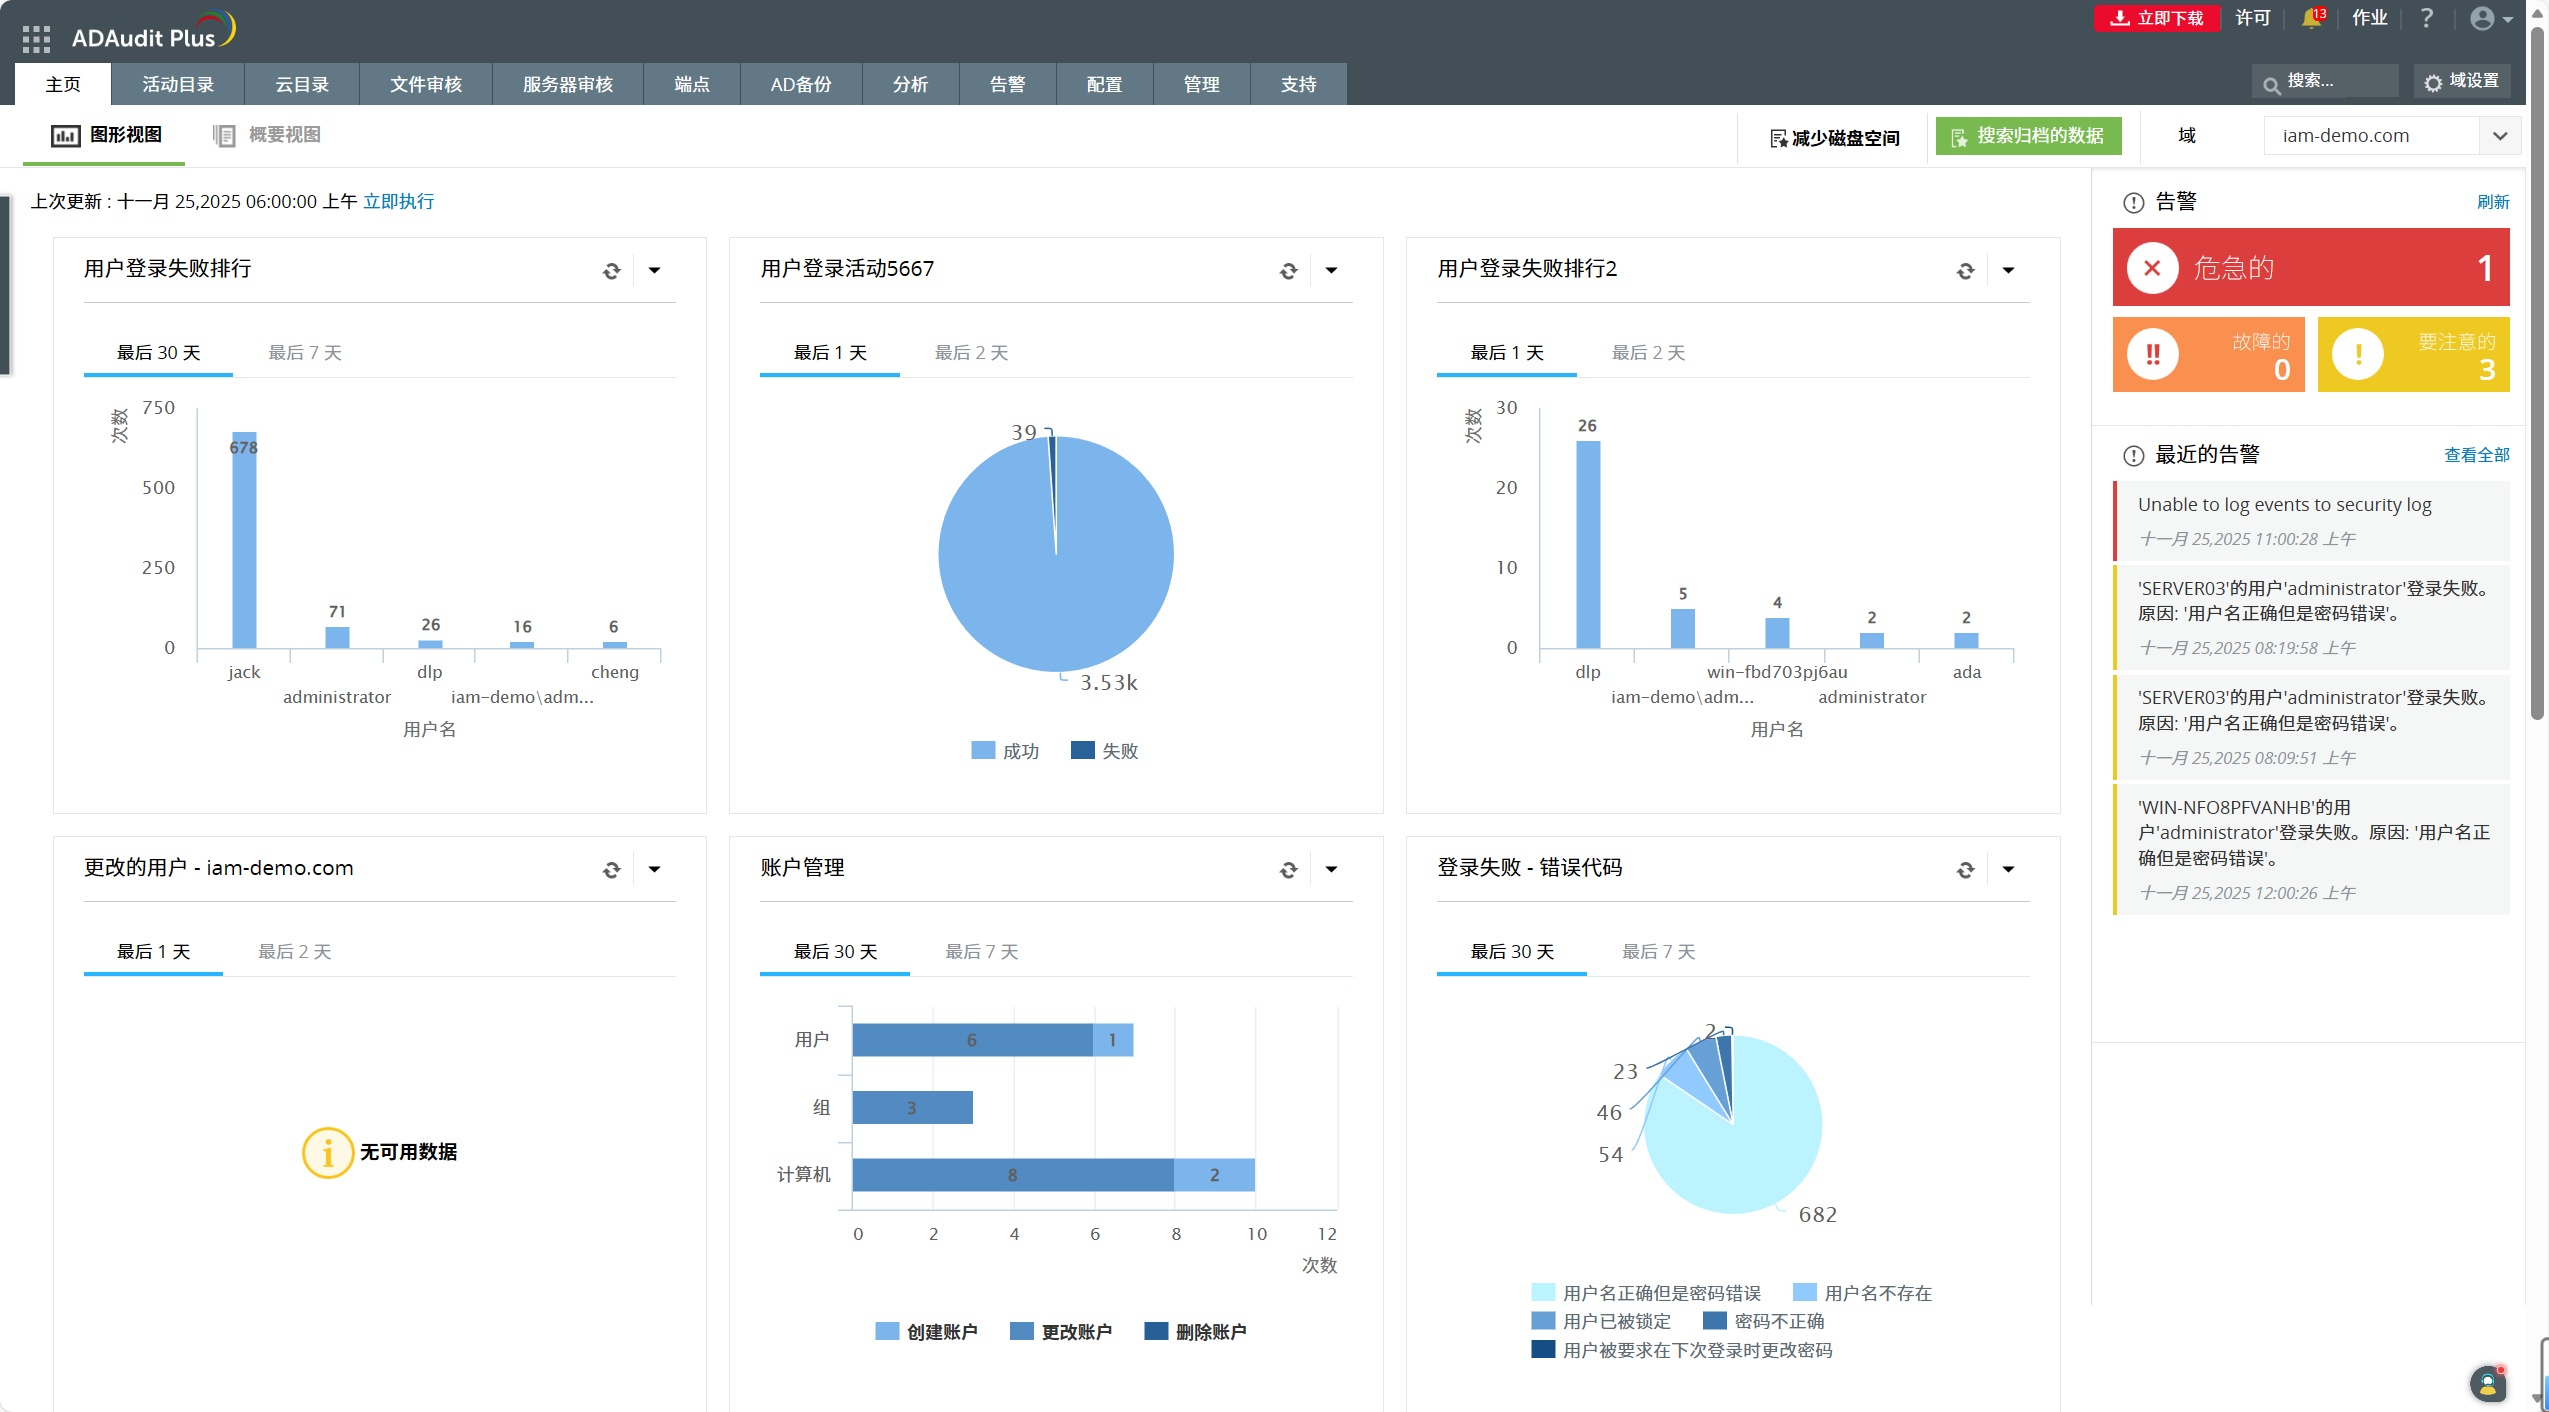Open 用户登录活动5667 widget options arrow
Image resolution: width=2549 pixels, height=1412 pixels.
[1331, 270]
